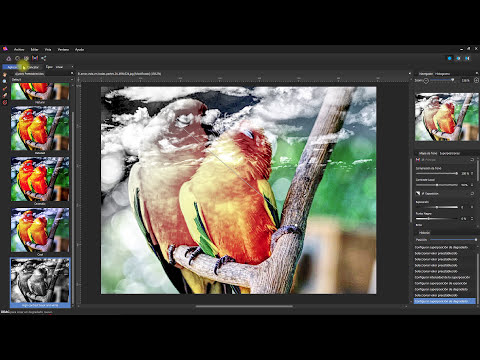Switch to the Navegador tab
Screen dimensions: 480x360
coord(426,74)
